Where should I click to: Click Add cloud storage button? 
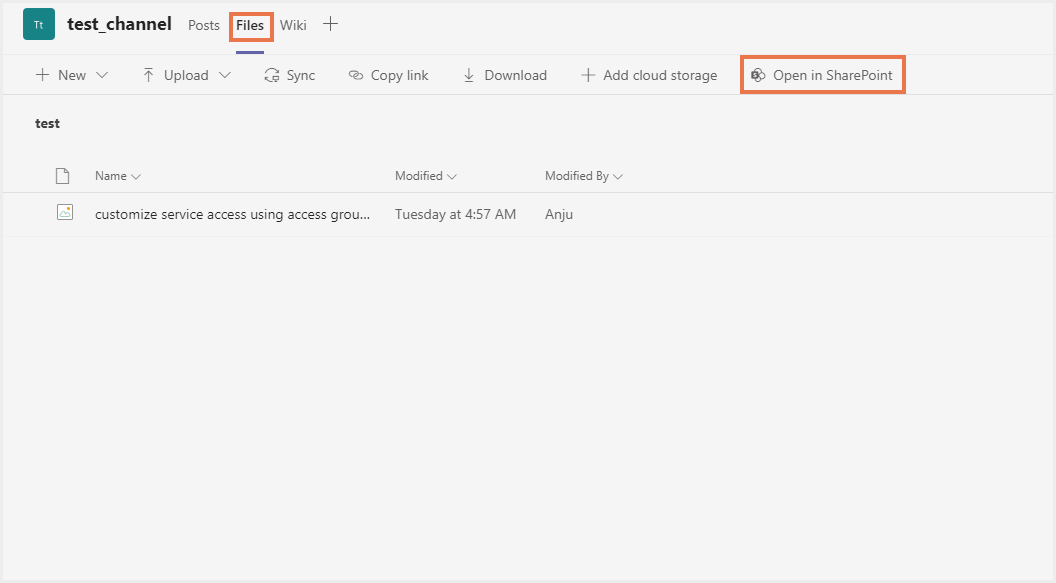(x=649, y=75)
